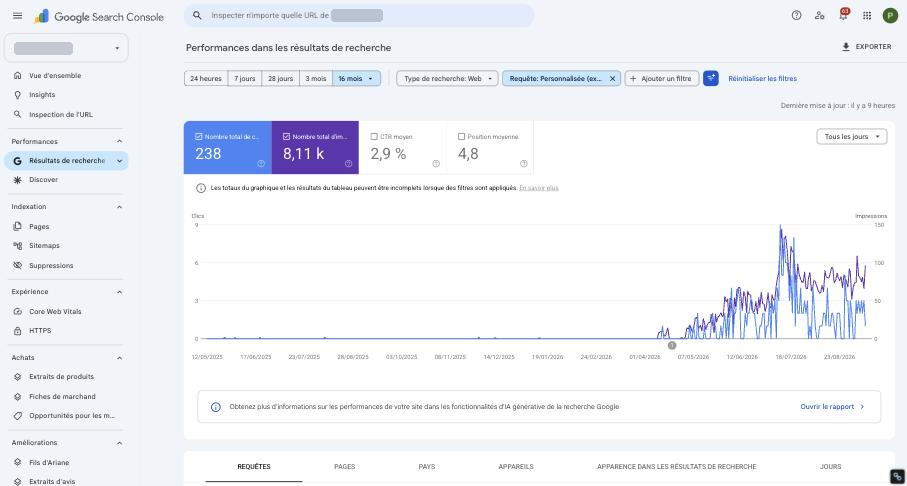Viewport: 907px width, 486px height.
Task: Switch to the APPAREILS tab
Action: [x=516, y=466]
